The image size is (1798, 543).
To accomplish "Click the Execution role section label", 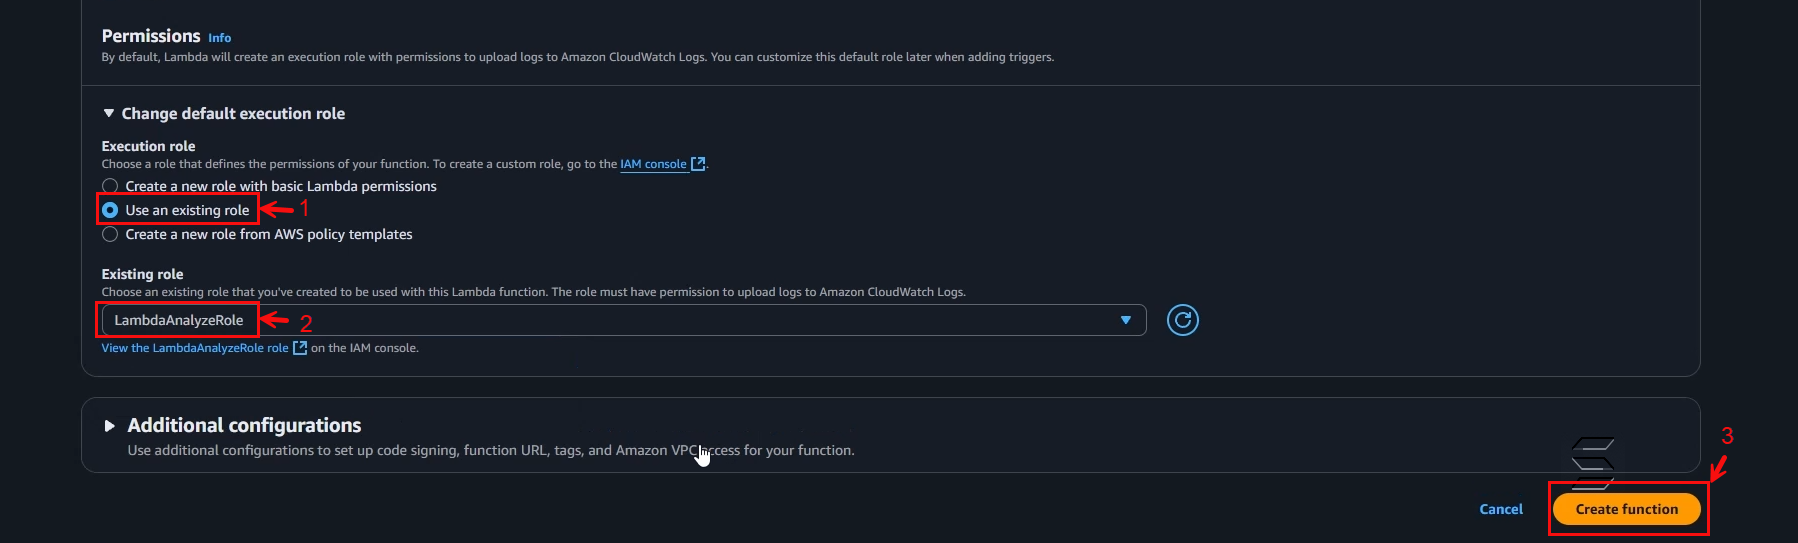I will pos(148,146).
